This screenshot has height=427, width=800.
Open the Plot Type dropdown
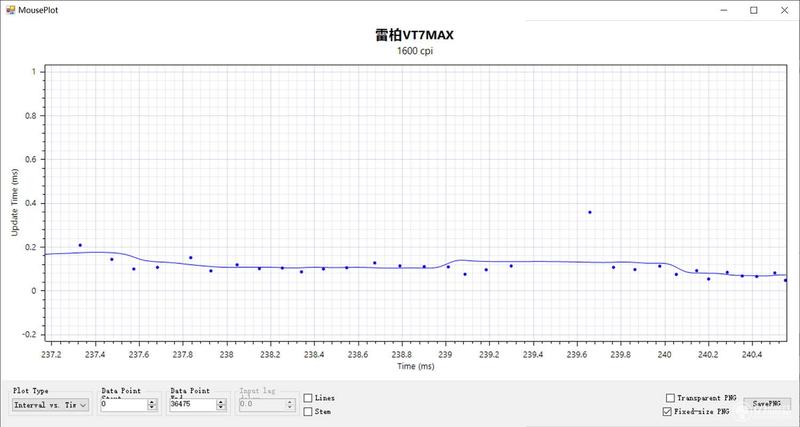tap(51, 405)
